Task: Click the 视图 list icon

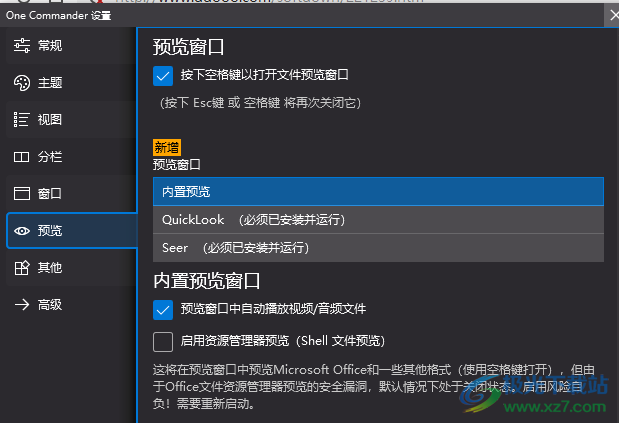Action: pos(22,120)
